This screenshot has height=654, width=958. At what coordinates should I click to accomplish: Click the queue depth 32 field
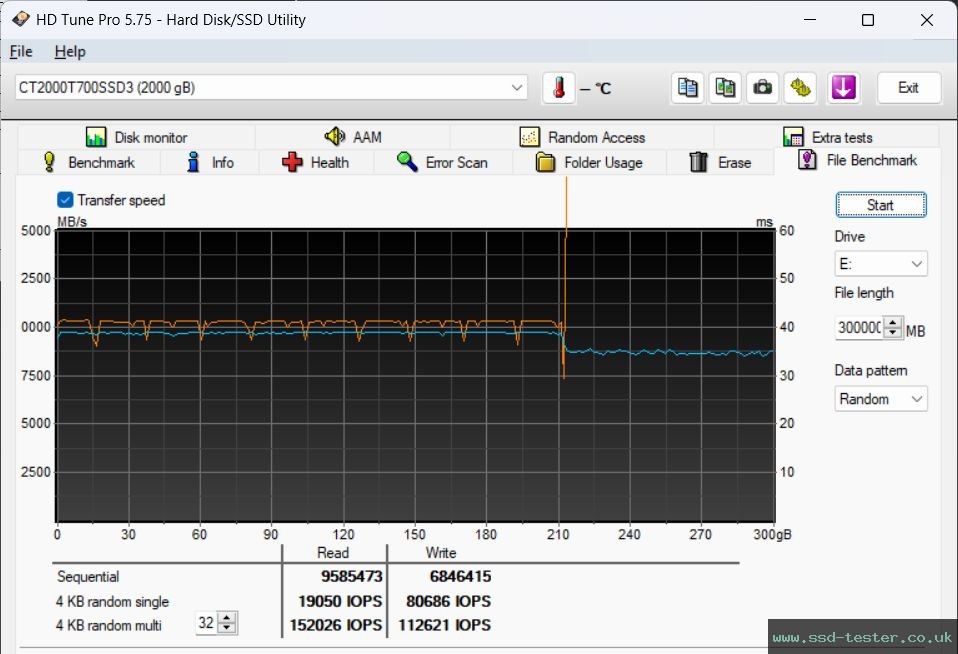(x=207, y=623)
